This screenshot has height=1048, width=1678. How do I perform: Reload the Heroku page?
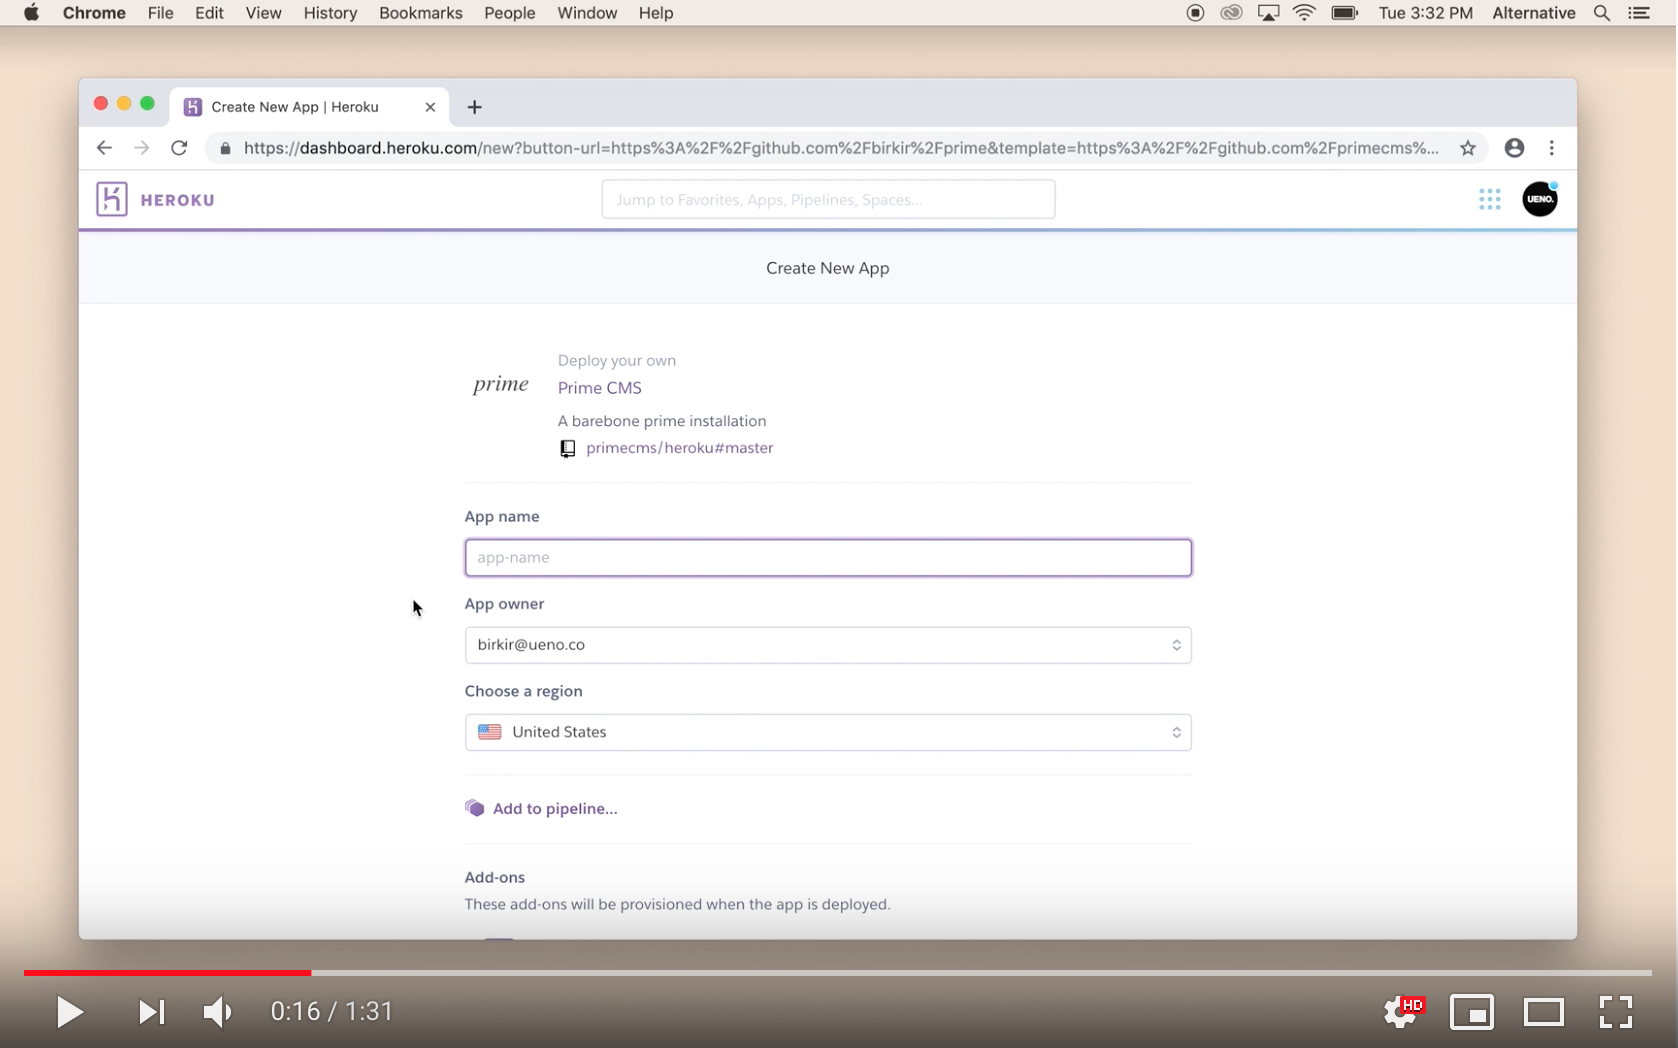[x=179, y=148]
